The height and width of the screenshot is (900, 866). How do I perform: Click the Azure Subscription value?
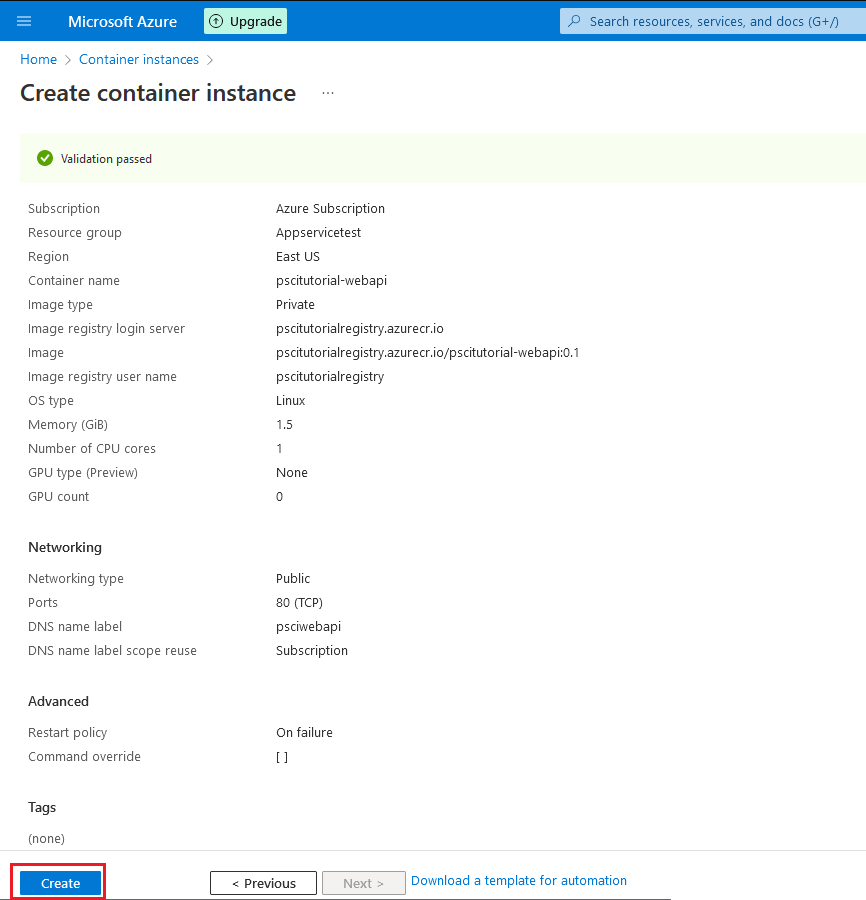[330, 208]
